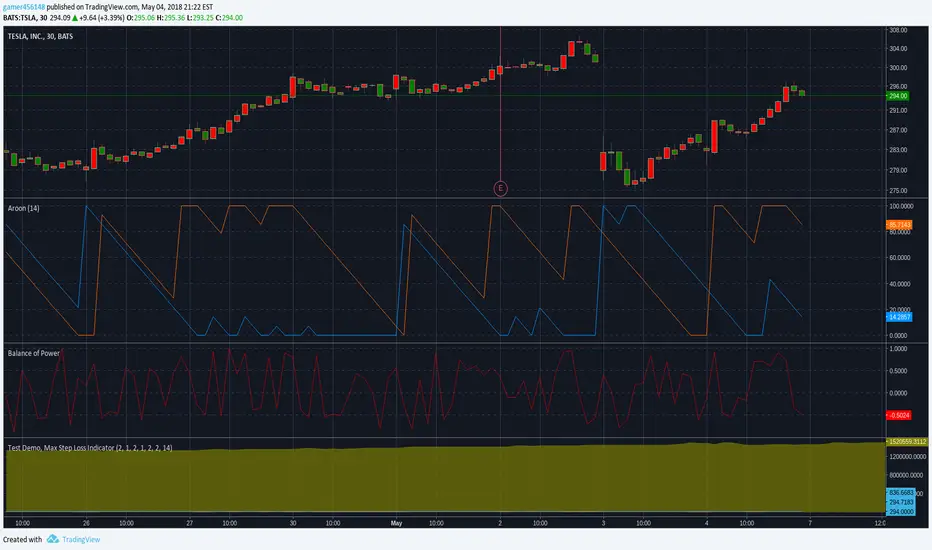Click the 294.7183 value label
Viewport: 932px width, 550px height.
coord(901,502)
